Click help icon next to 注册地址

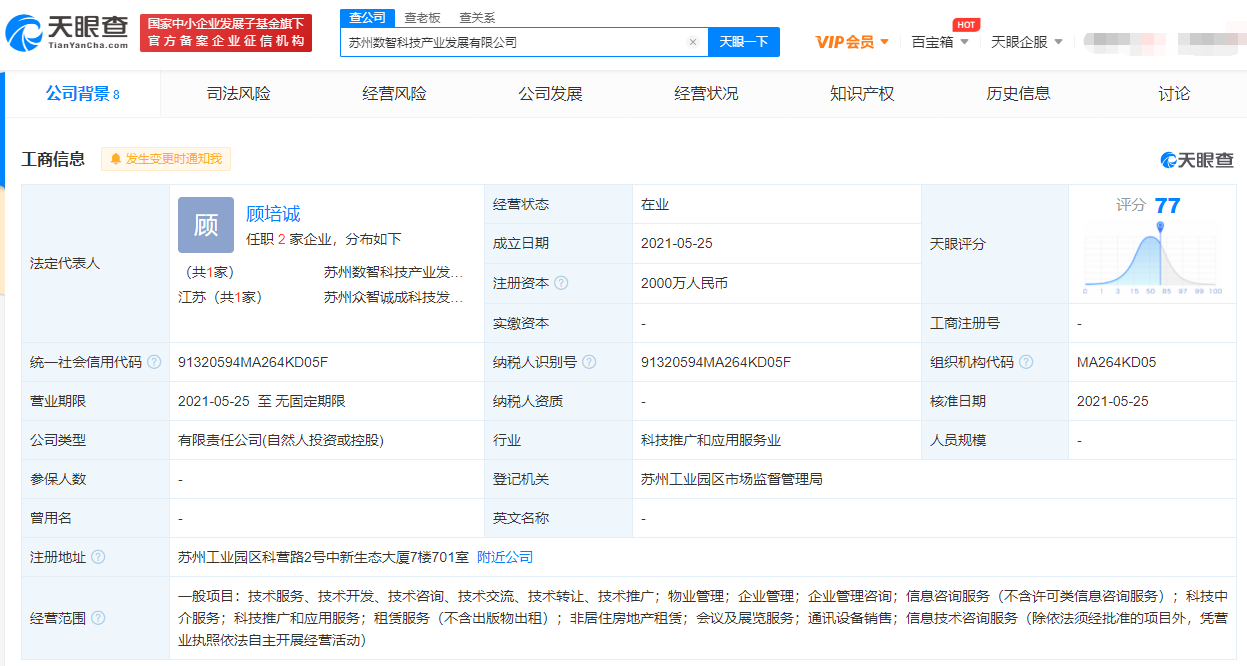(98, 557)
